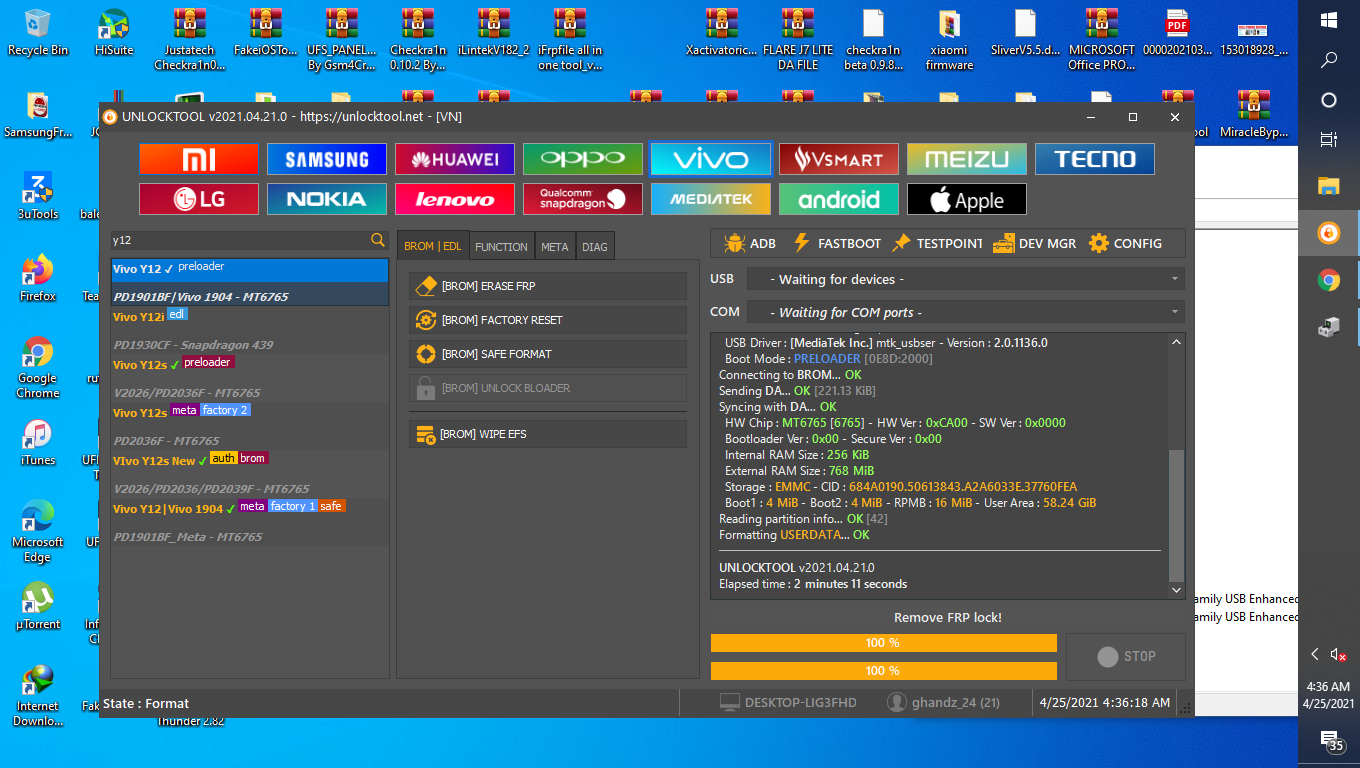This screenshot has height=768, width=1360.
Task: Run [BROM] SAFE FORMAT
Action: click(x=548, y=354)
